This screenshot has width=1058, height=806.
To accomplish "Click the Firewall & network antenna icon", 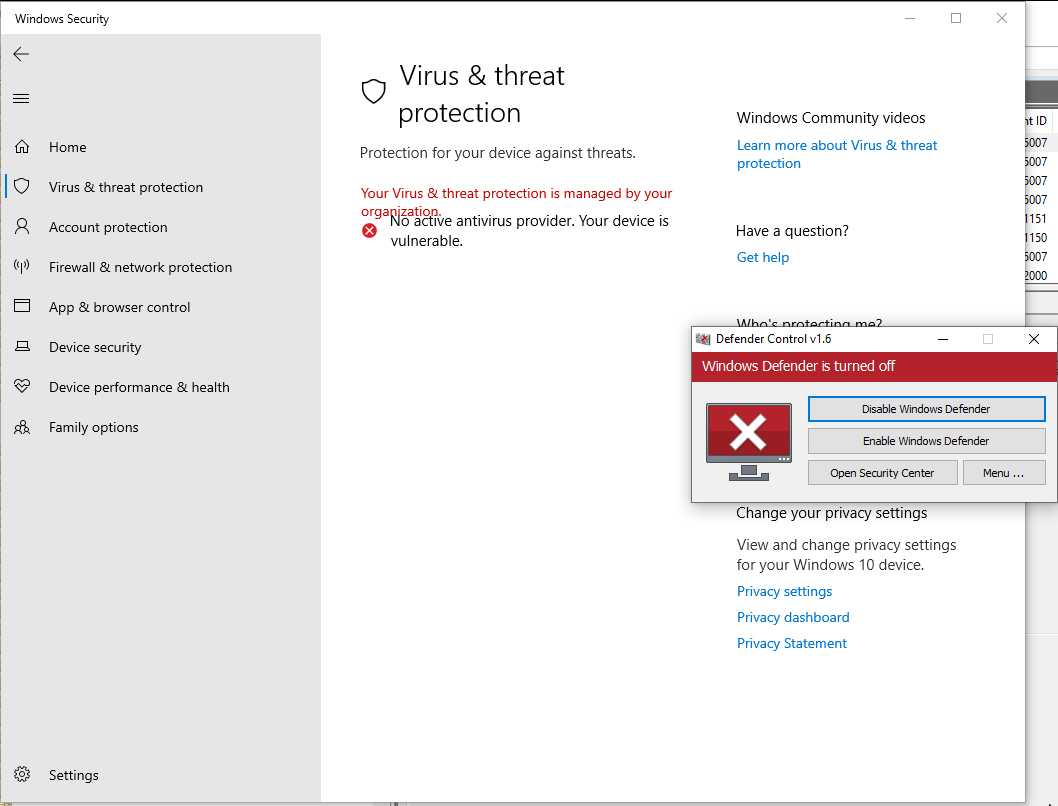I will click(x=22, y=266).
